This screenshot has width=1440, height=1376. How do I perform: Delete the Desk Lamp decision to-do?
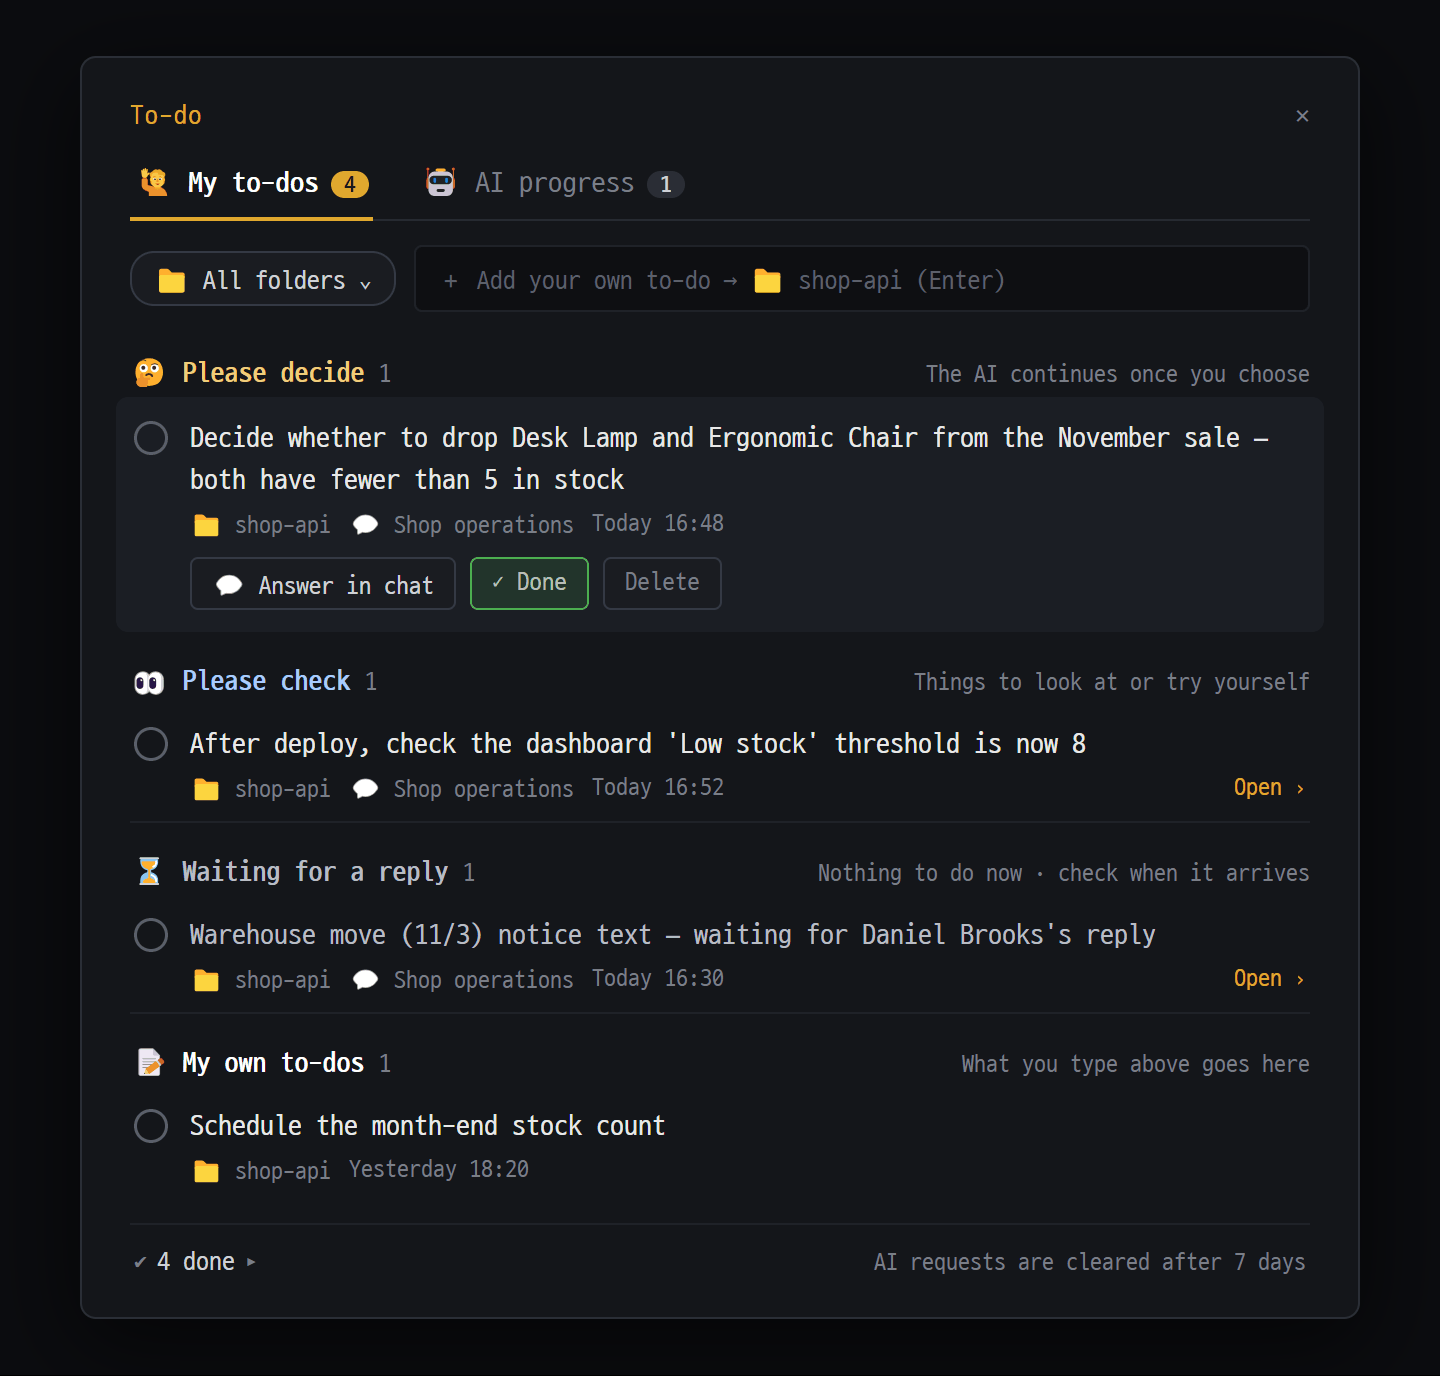point(662,583)
